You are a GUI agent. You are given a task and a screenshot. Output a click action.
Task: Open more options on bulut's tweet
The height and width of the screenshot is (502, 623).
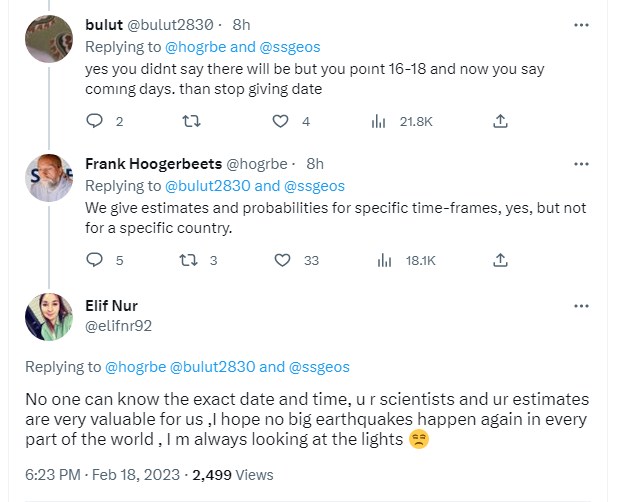[x=581, y=24]
